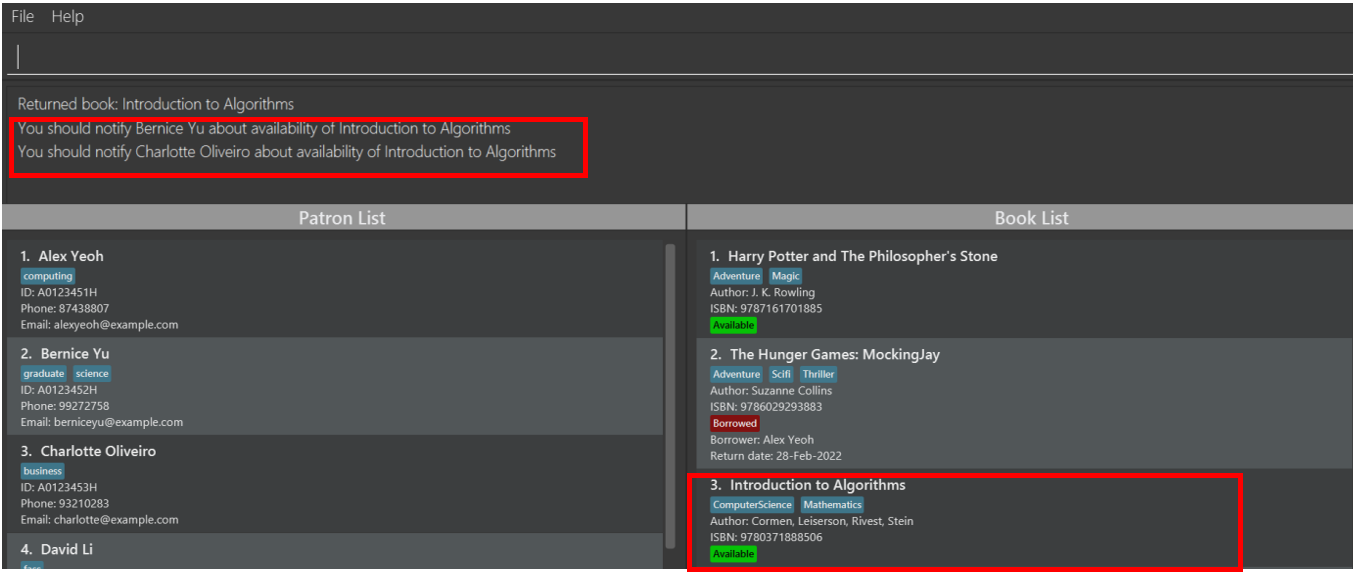Click the Magic tag on Harry Potter
Viewport: 1356px width, 578px height.
point(785,276)
